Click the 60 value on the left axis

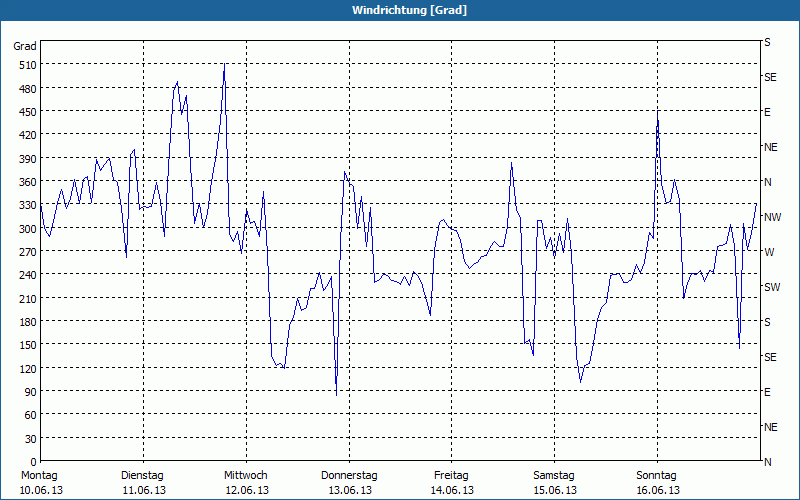pos(31,415)
